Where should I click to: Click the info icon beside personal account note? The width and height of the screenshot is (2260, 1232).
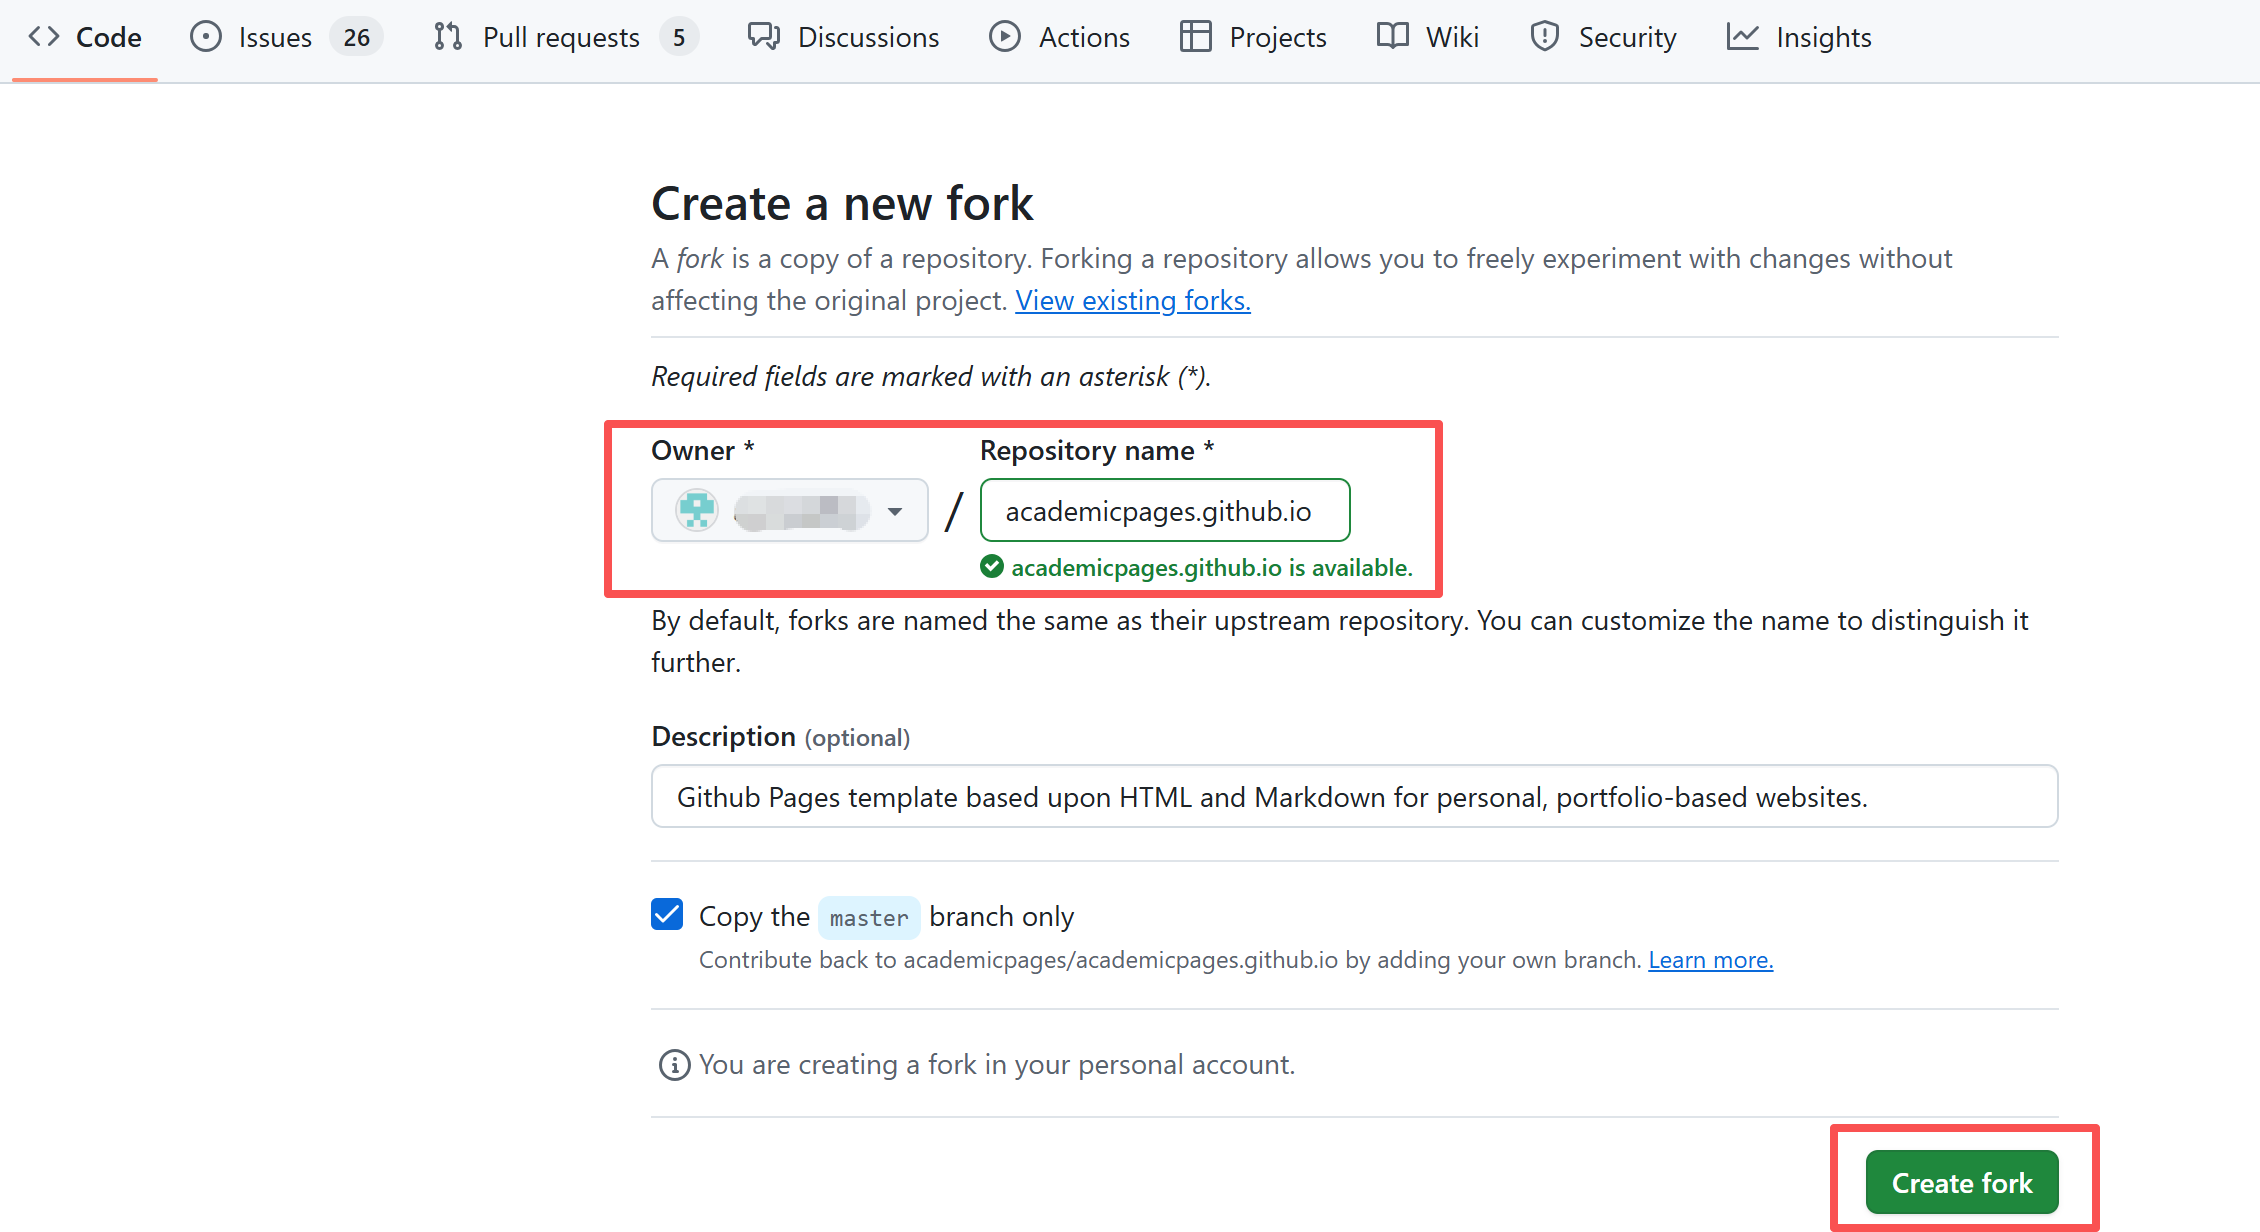(674, 1064)
